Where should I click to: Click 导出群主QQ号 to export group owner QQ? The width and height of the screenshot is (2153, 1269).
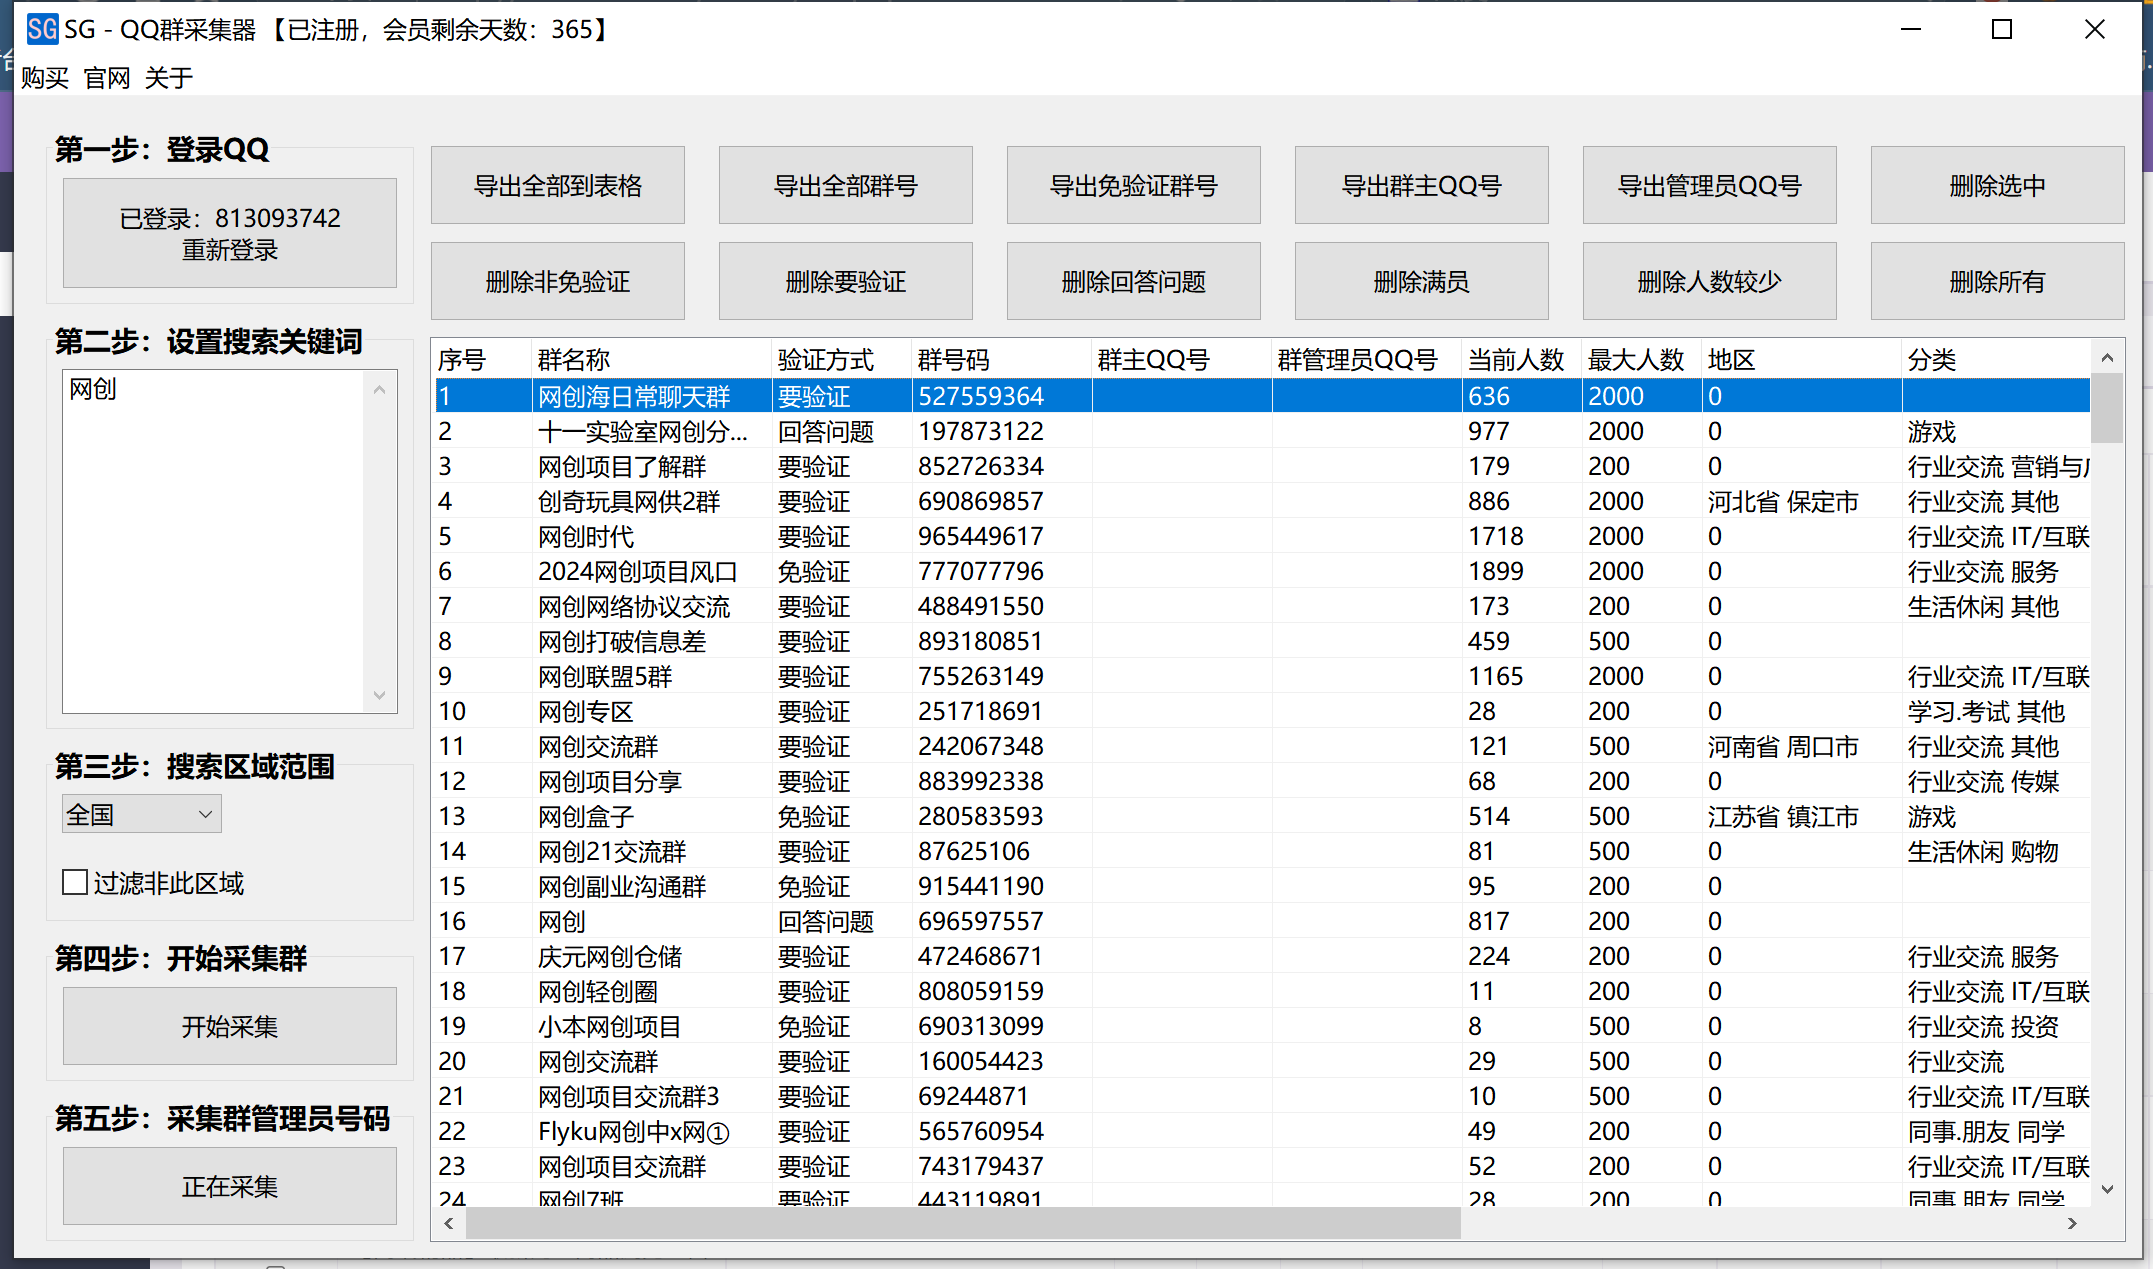(x=1421, y=185)
